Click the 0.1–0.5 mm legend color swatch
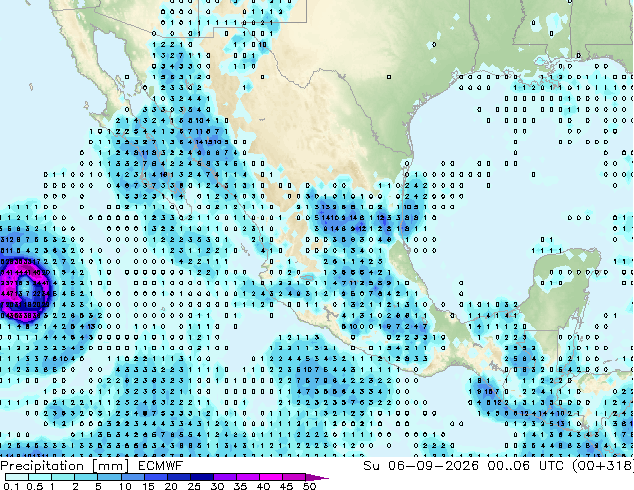This screenshot has width=634, height=490. tap(17, 477)
